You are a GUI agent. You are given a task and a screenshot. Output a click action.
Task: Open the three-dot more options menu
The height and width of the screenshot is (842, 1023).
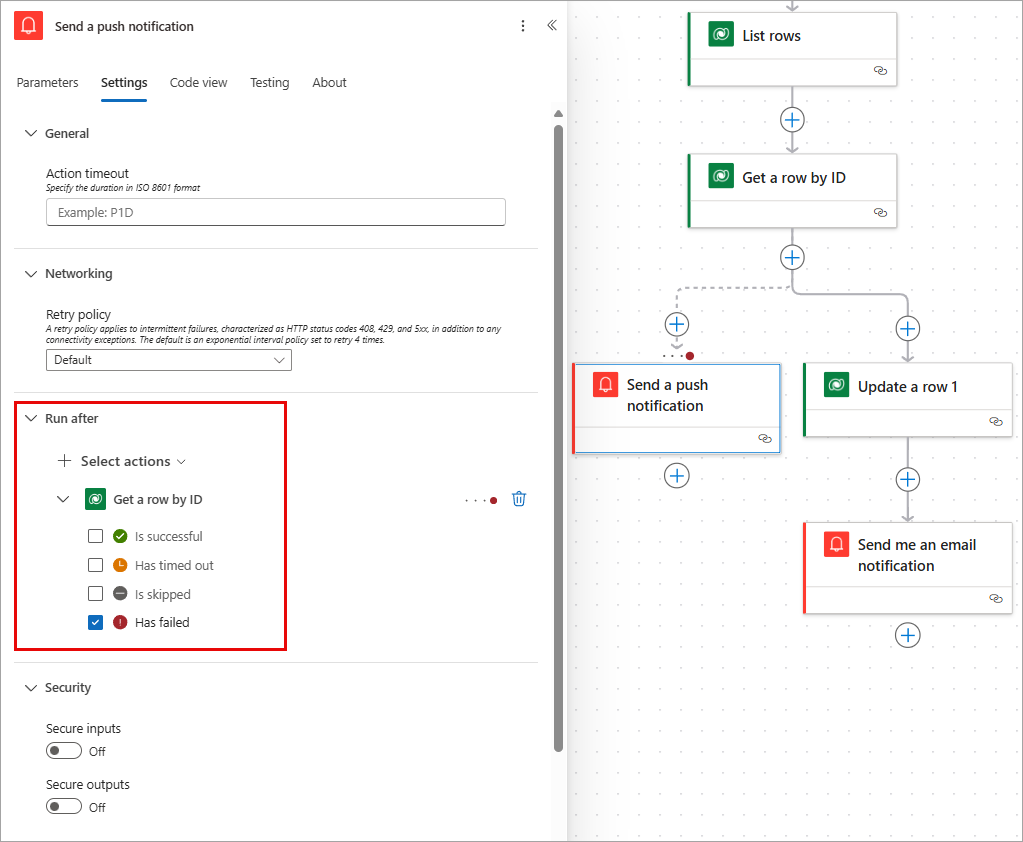coord(523,26)
